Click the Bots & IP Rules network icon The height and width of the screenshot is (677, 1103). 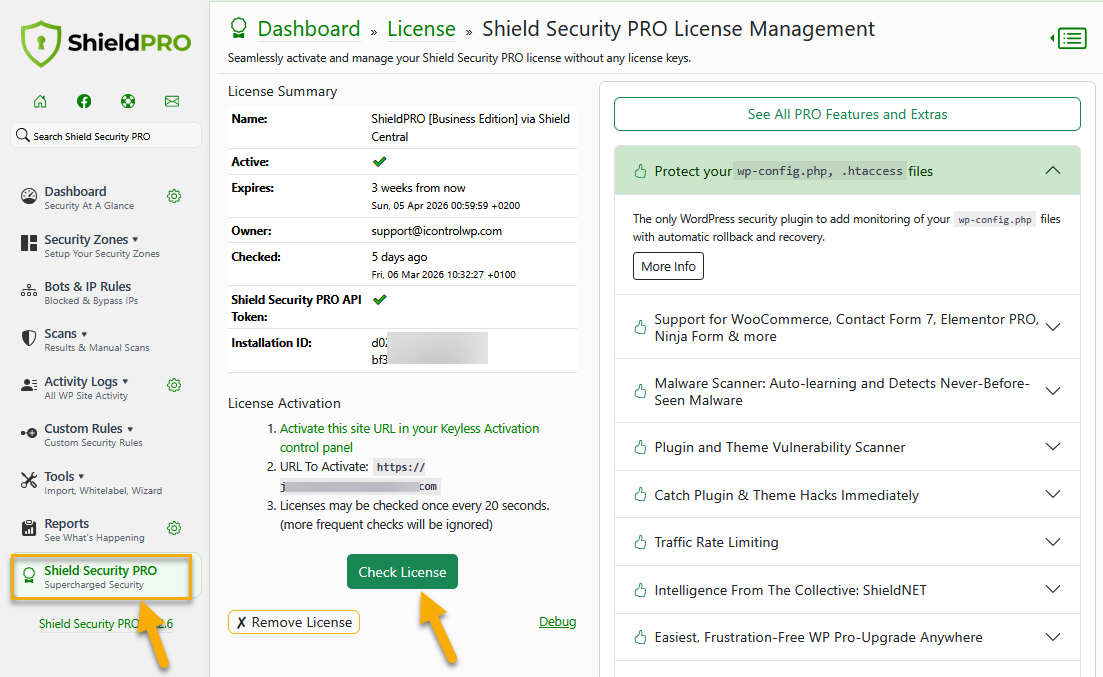[x=29, y=290]
